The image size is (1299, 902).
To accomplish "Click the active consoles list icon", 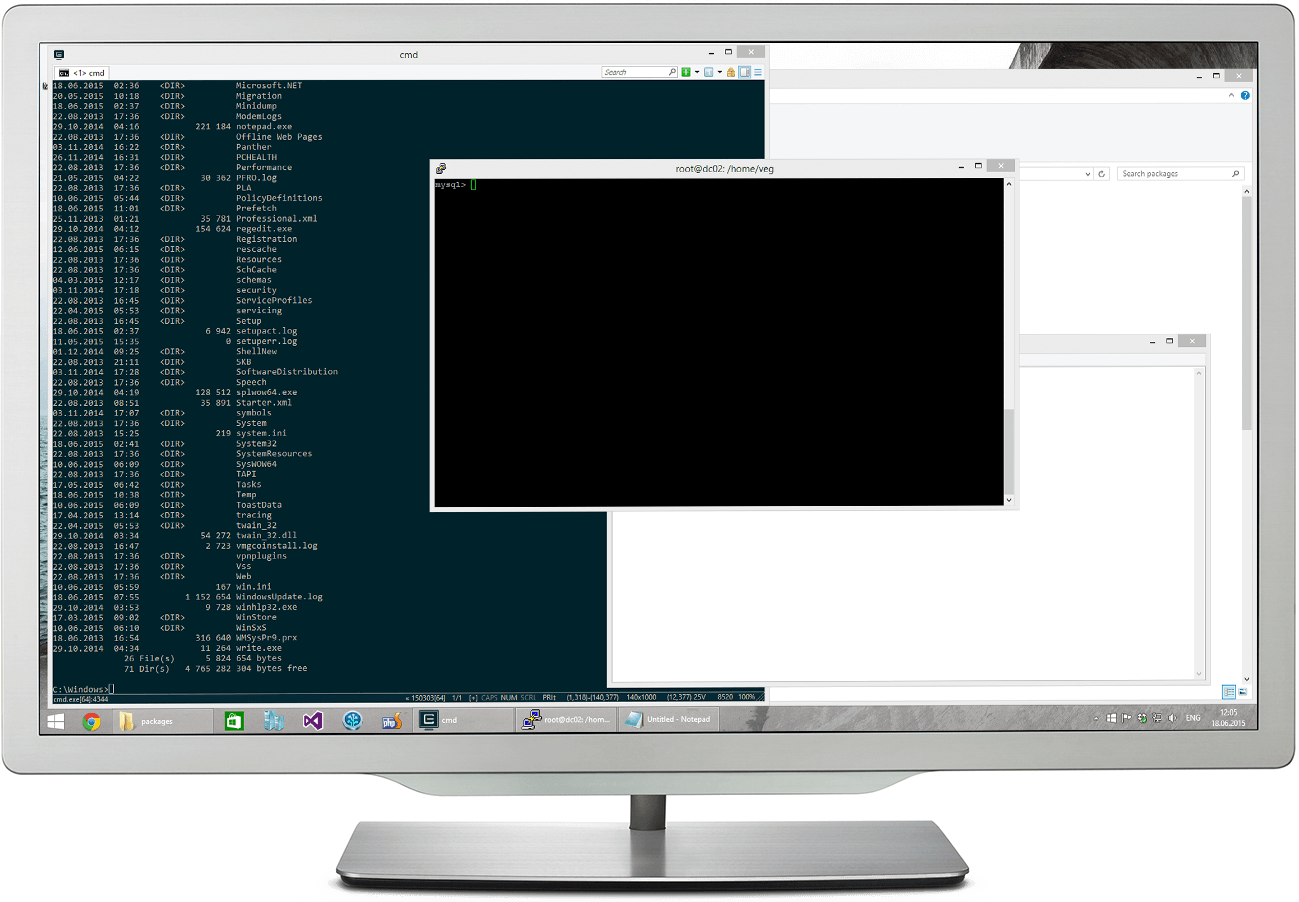I will (x=709, y=72).
